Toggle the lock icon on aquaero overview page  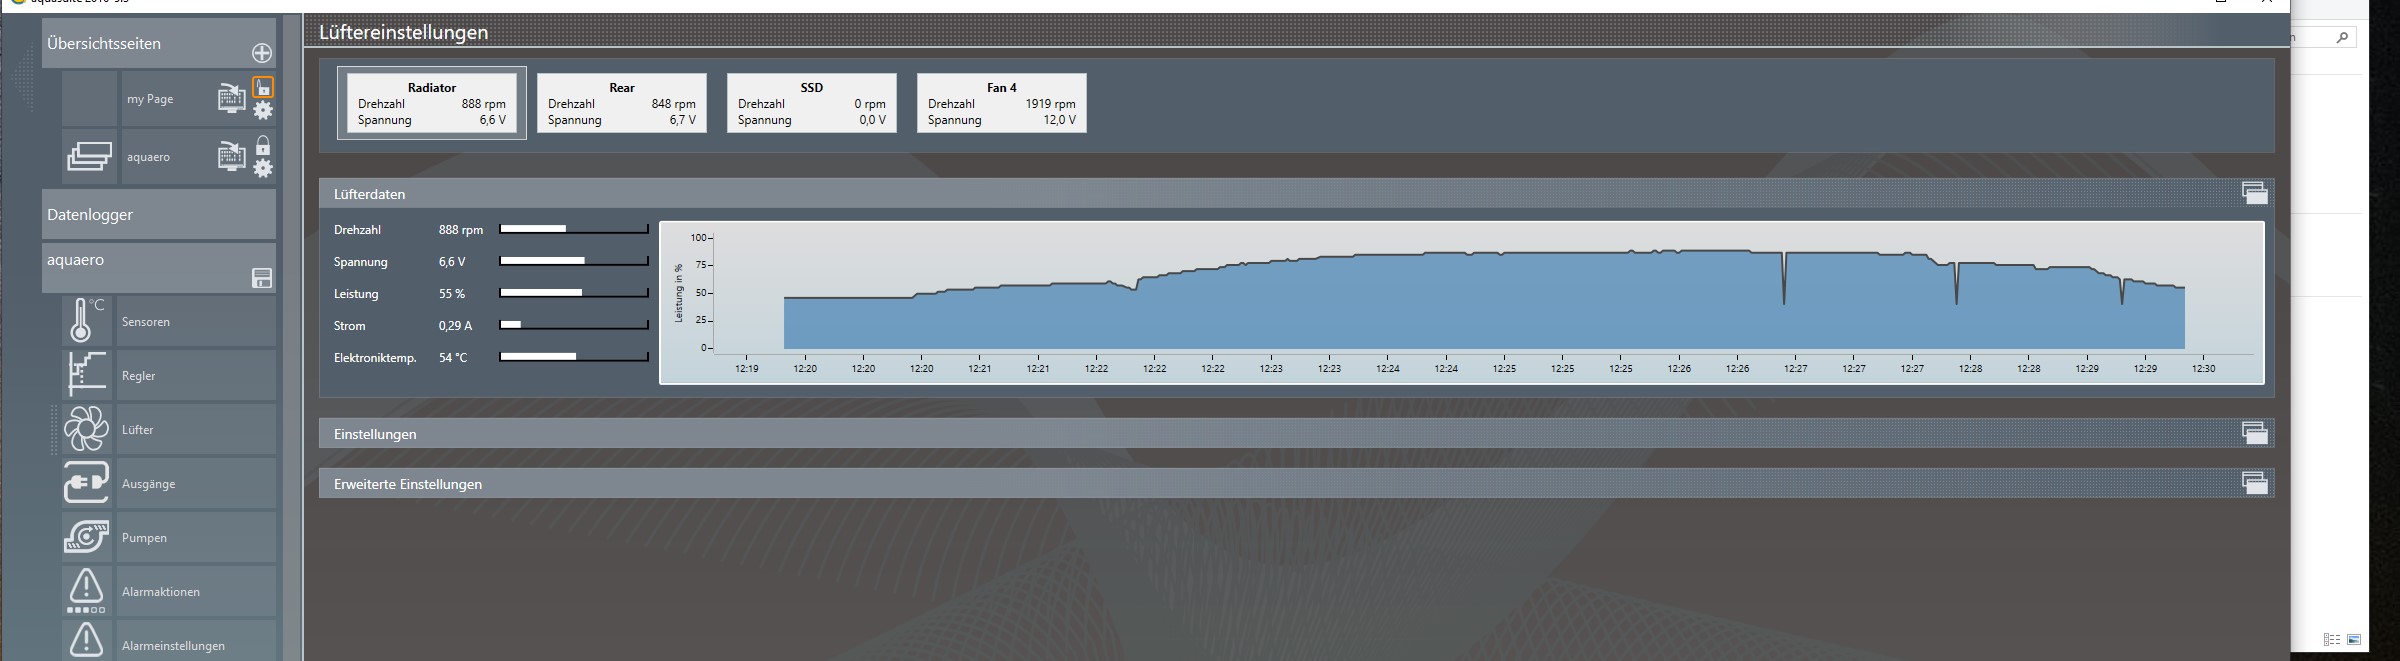pyautogui.click(x=263, y=146)
